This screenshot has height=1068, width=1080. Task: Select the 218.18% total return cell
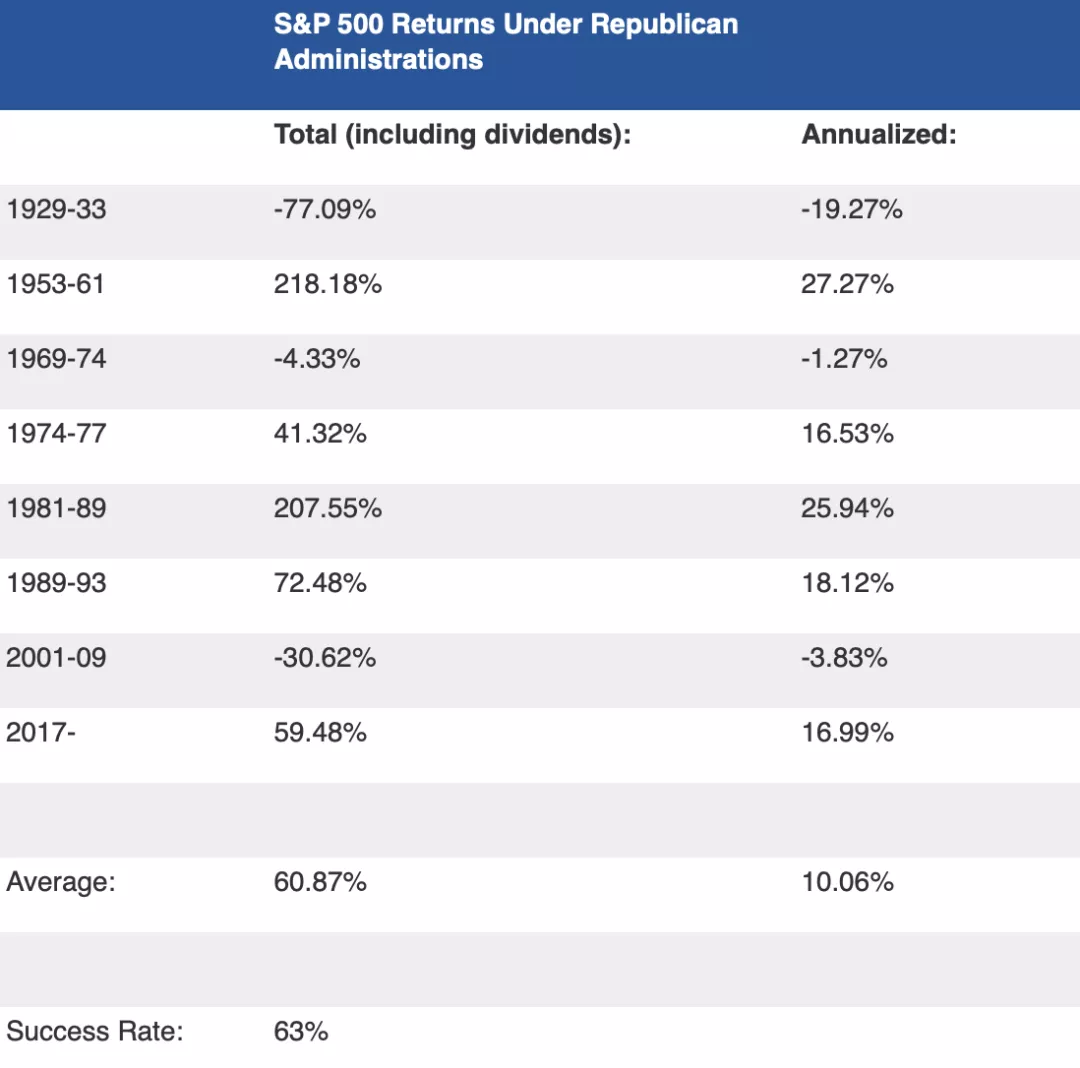pyautogui.click(x=327, y=285)
